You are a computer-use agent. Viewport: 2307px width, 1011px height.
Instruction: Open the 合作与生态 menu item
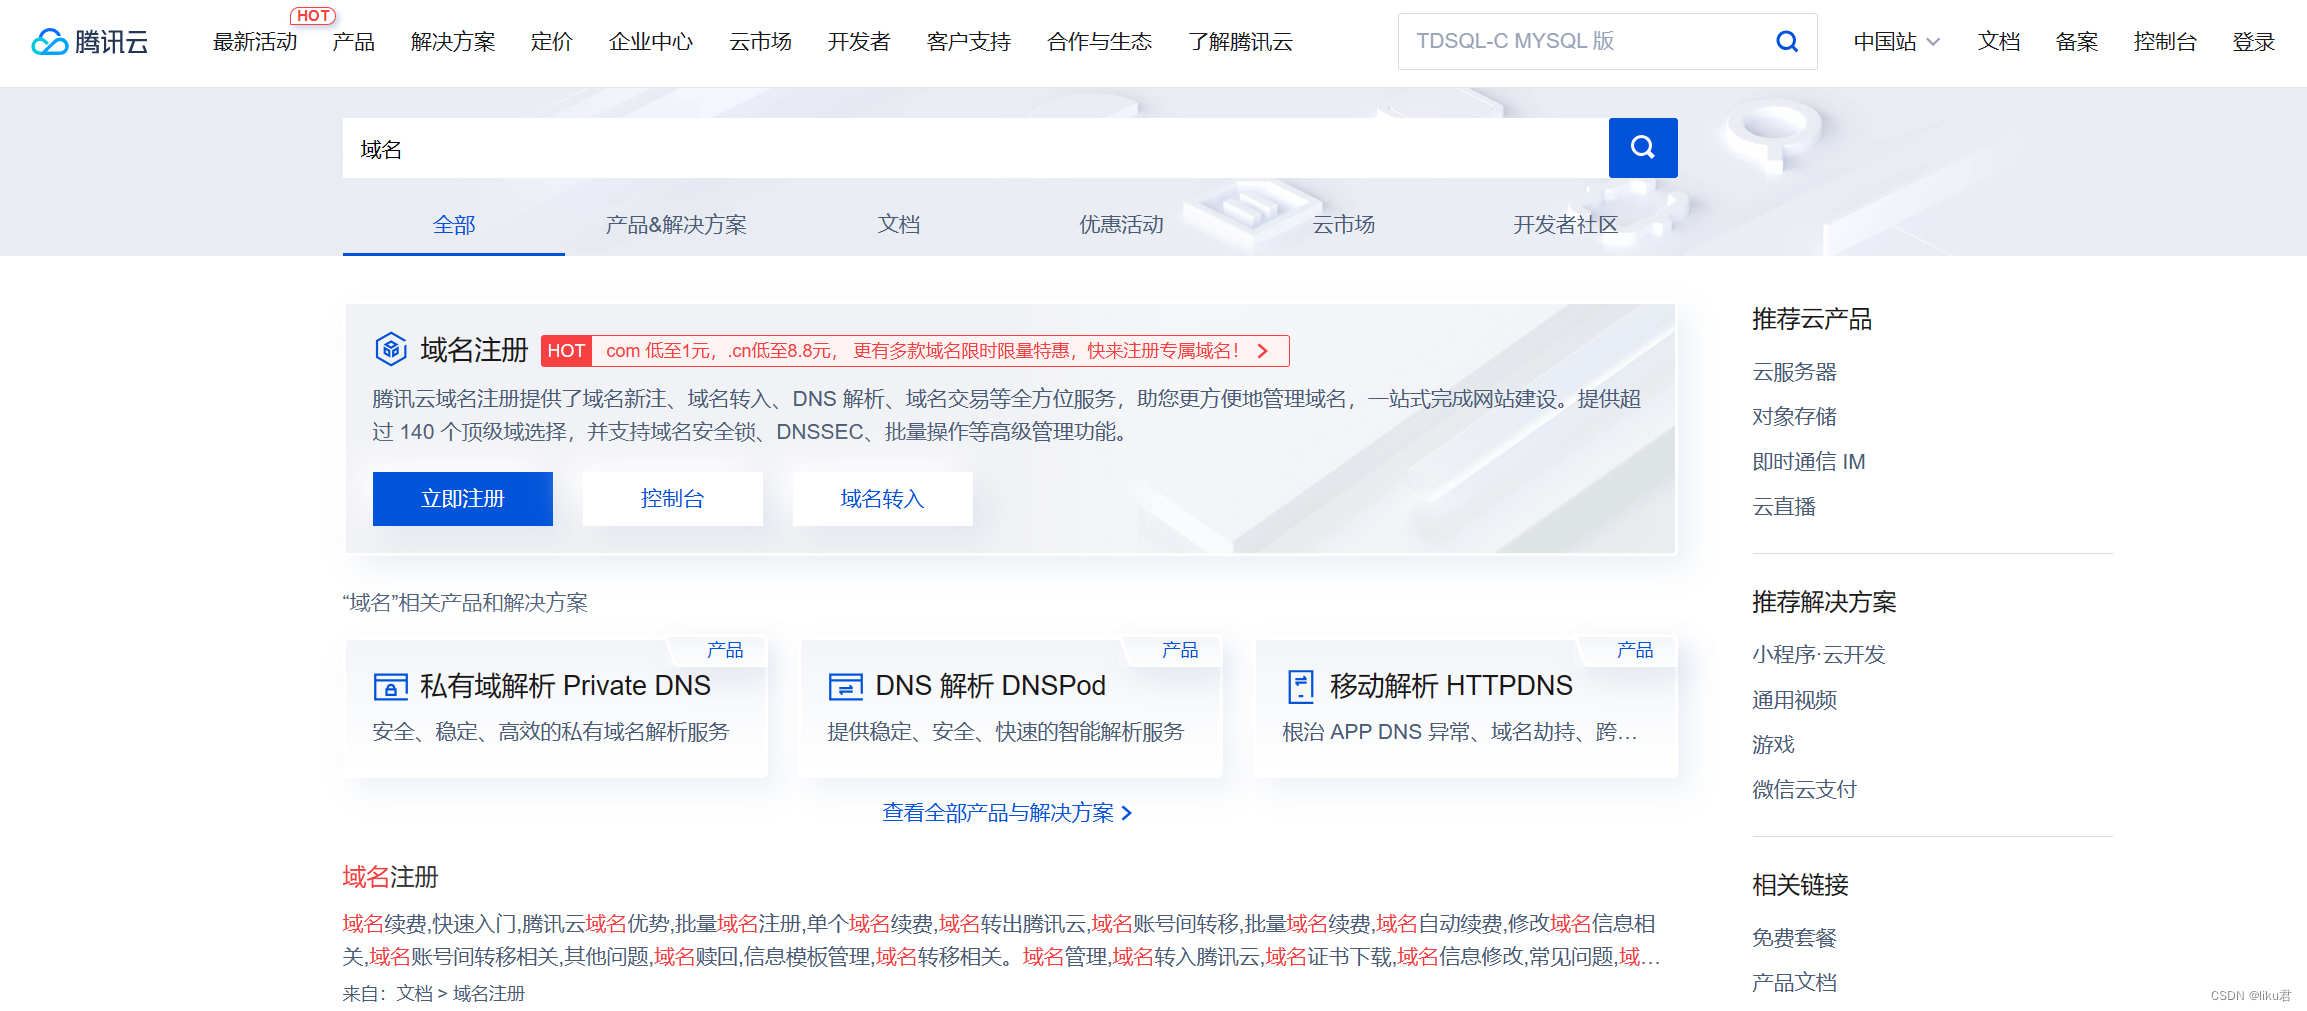pyautogui.click(x=1099, y=42)
